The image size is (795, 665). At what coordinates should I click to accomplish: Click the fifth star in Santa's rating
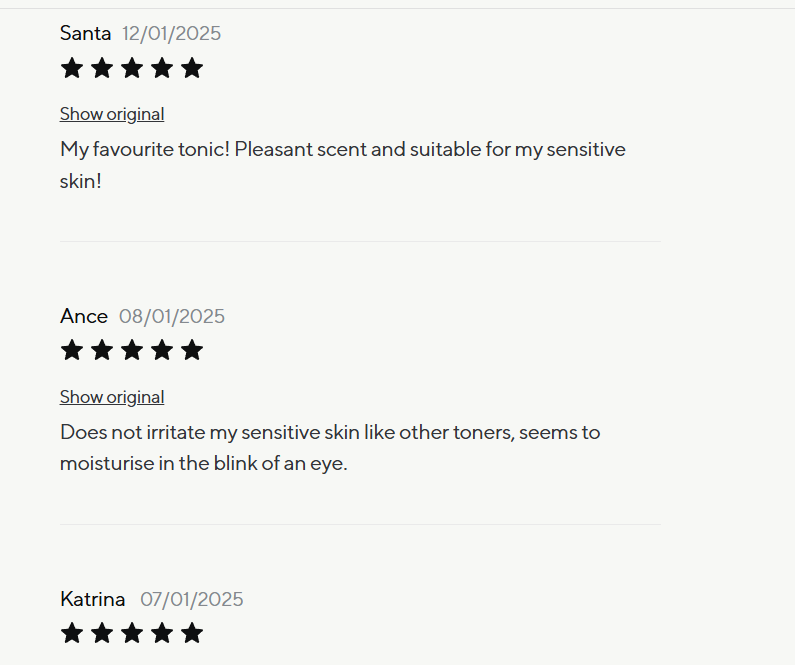click(x=192, y=68)
